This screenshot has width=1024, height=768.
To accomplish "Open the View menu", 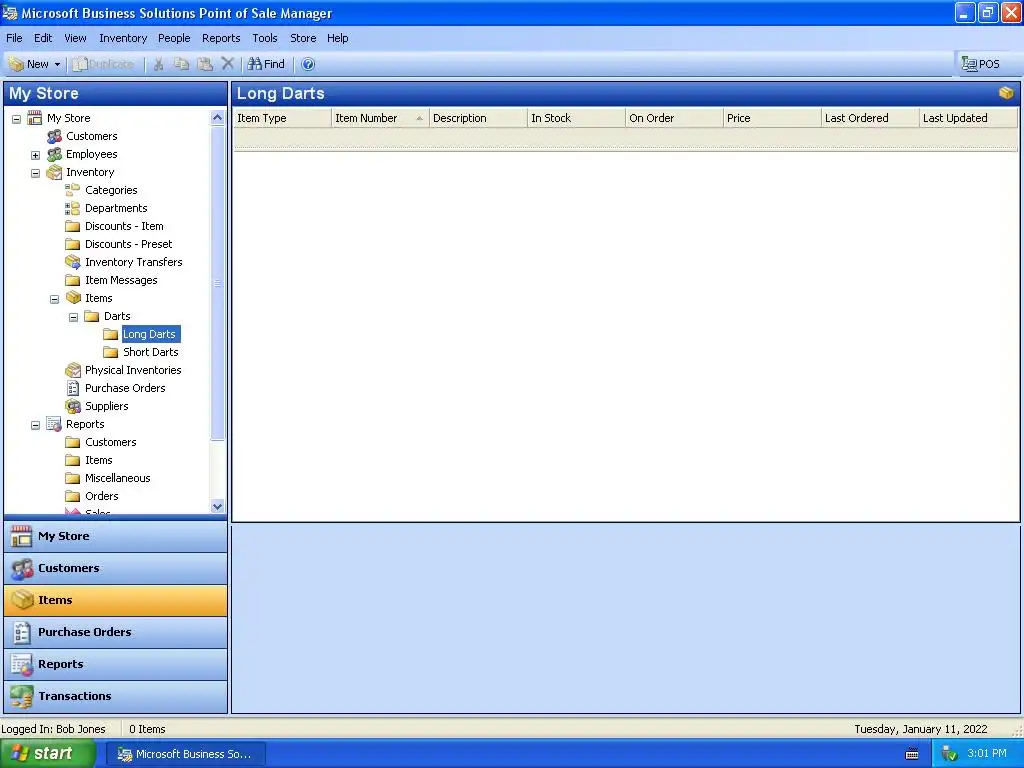I will click(75, 38).
